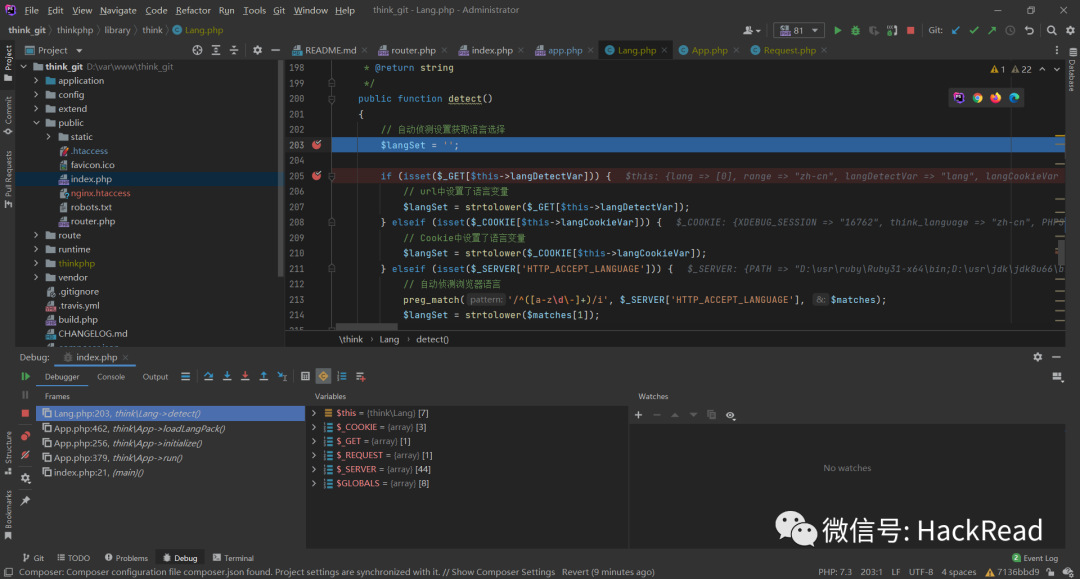Click Git Commit checkmark icon
1080x579 pixels.
[974, 30]
